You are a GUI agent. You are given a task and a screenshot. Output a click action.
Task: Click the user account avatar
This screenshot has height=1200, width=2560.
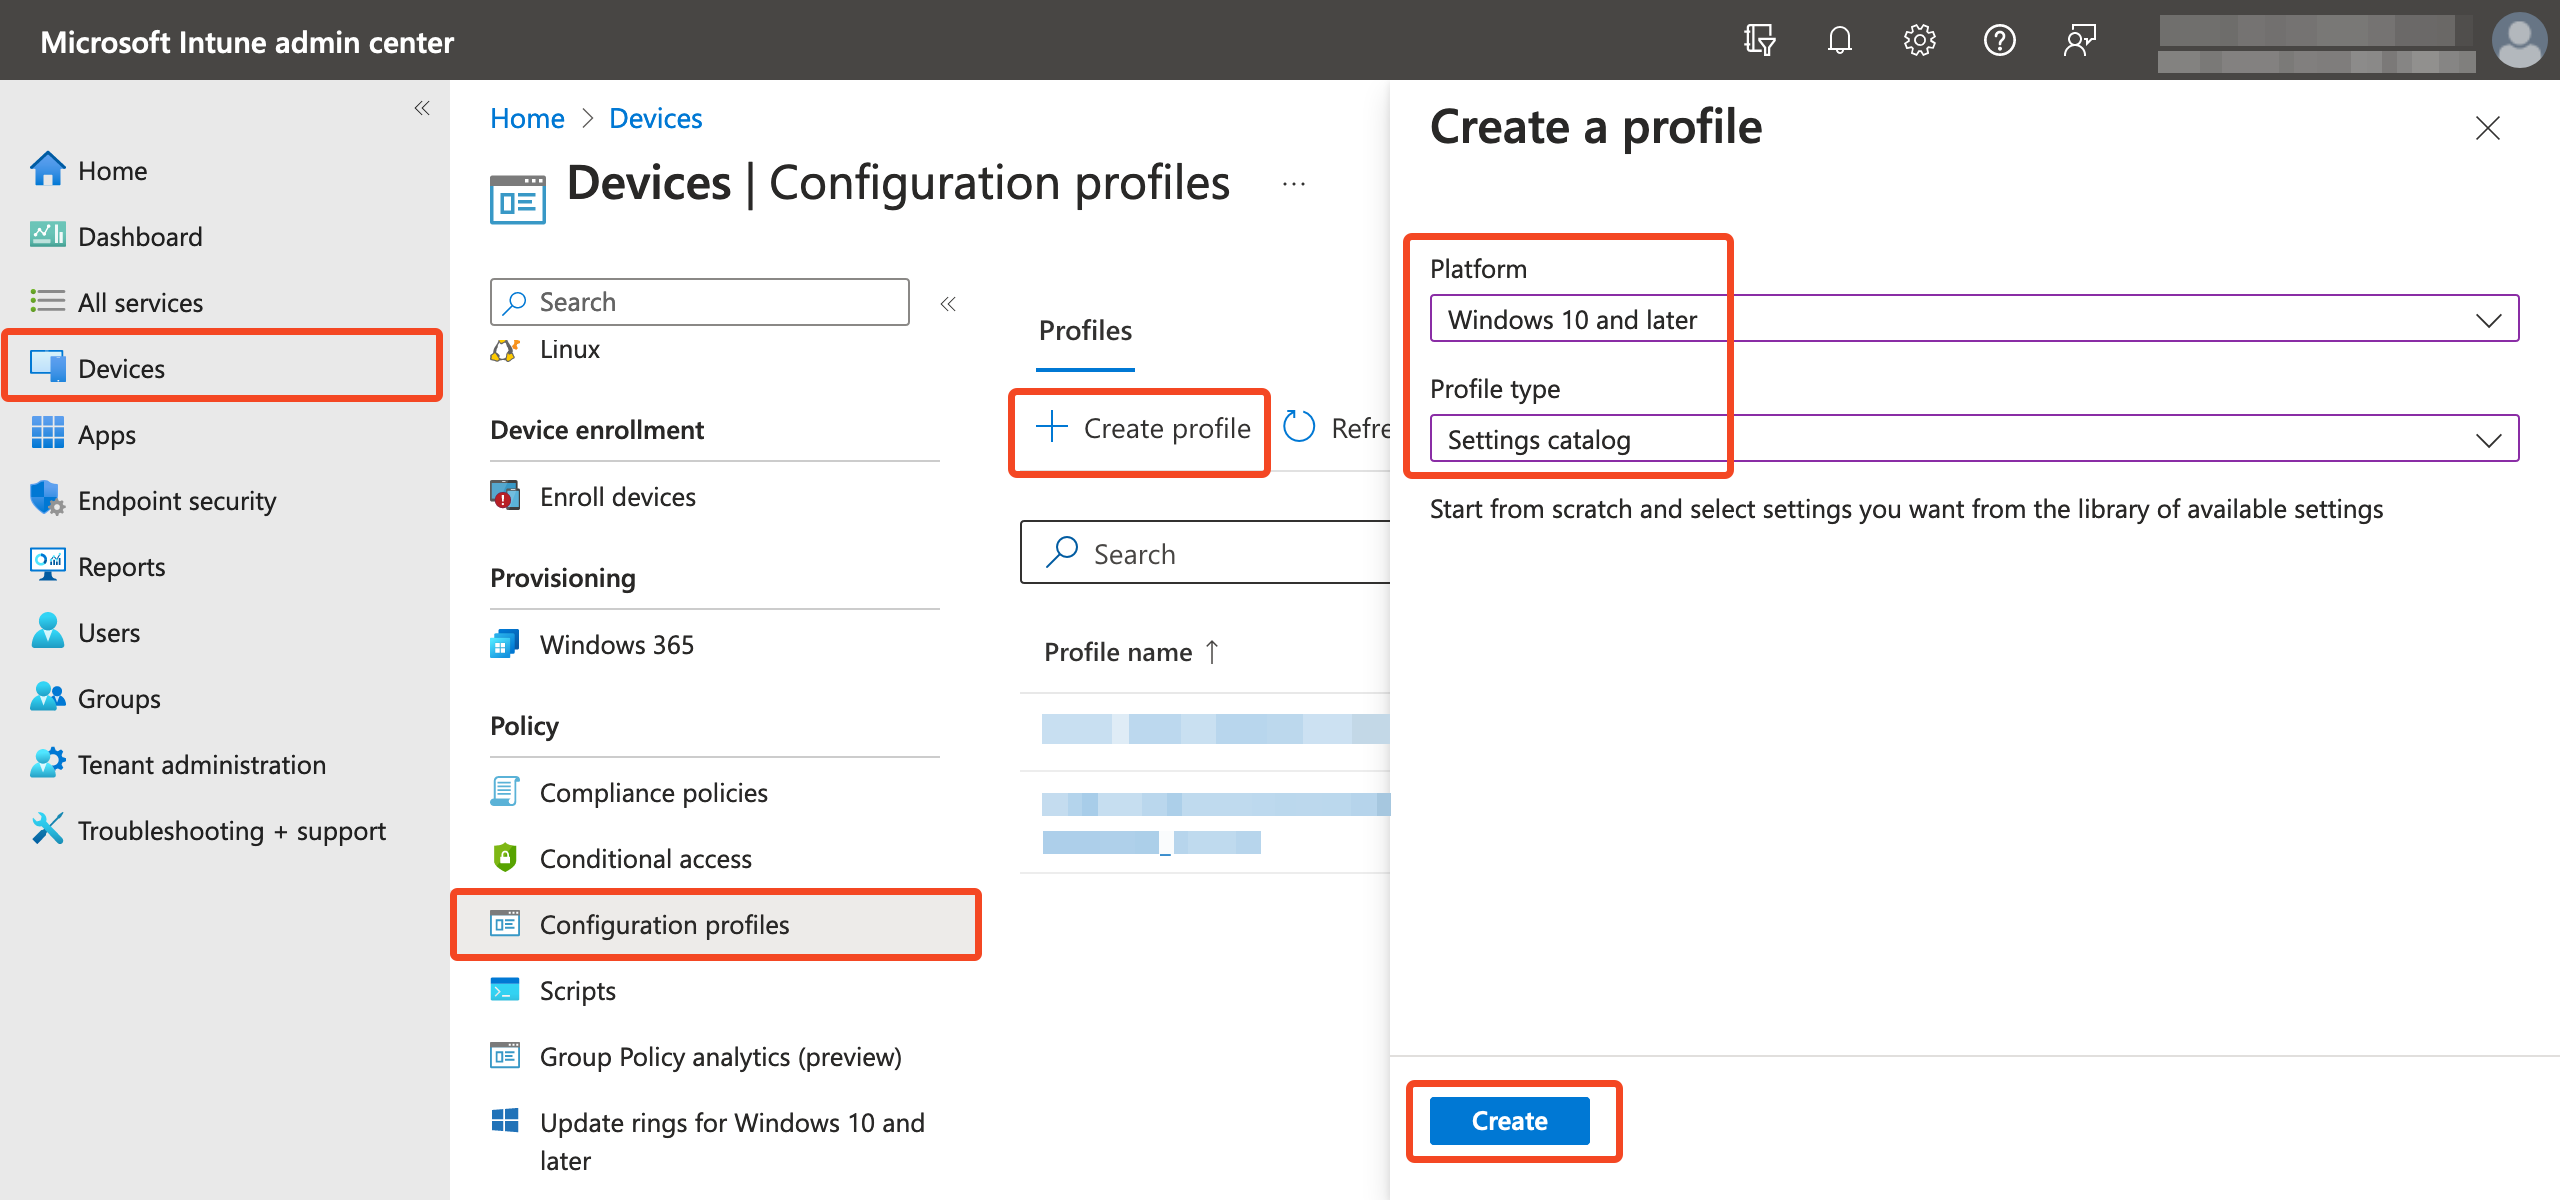click(2518, 41)
